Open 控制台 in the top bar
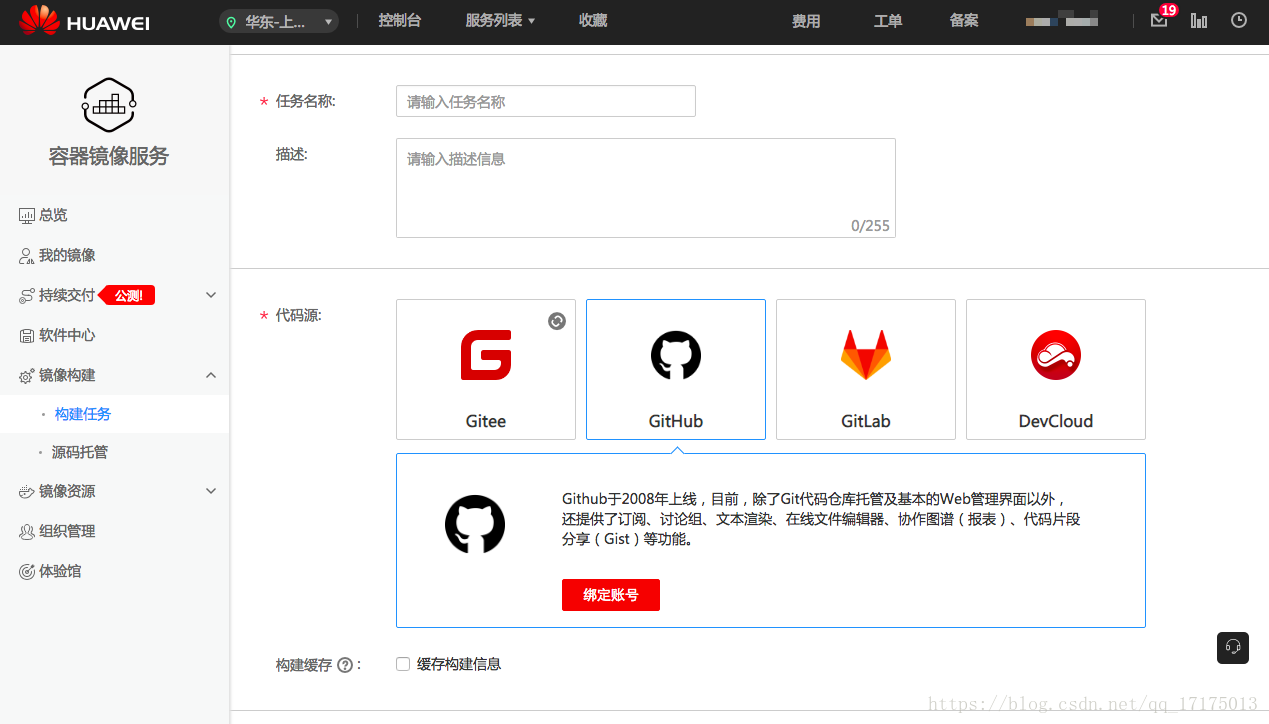 399,20
